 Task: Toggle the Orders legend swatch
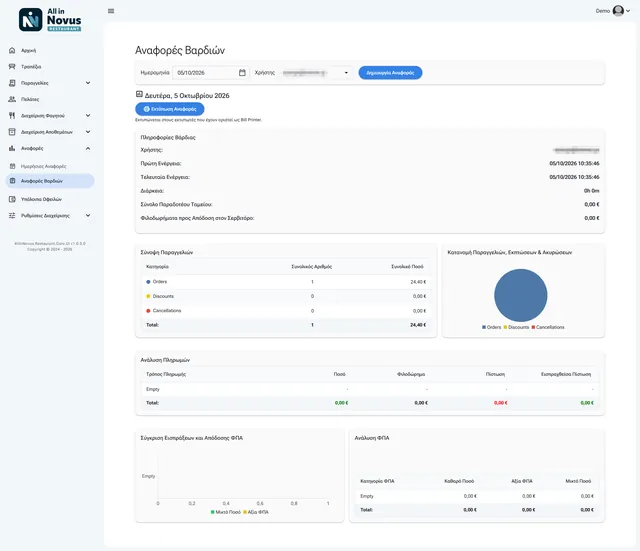point(484,327)
